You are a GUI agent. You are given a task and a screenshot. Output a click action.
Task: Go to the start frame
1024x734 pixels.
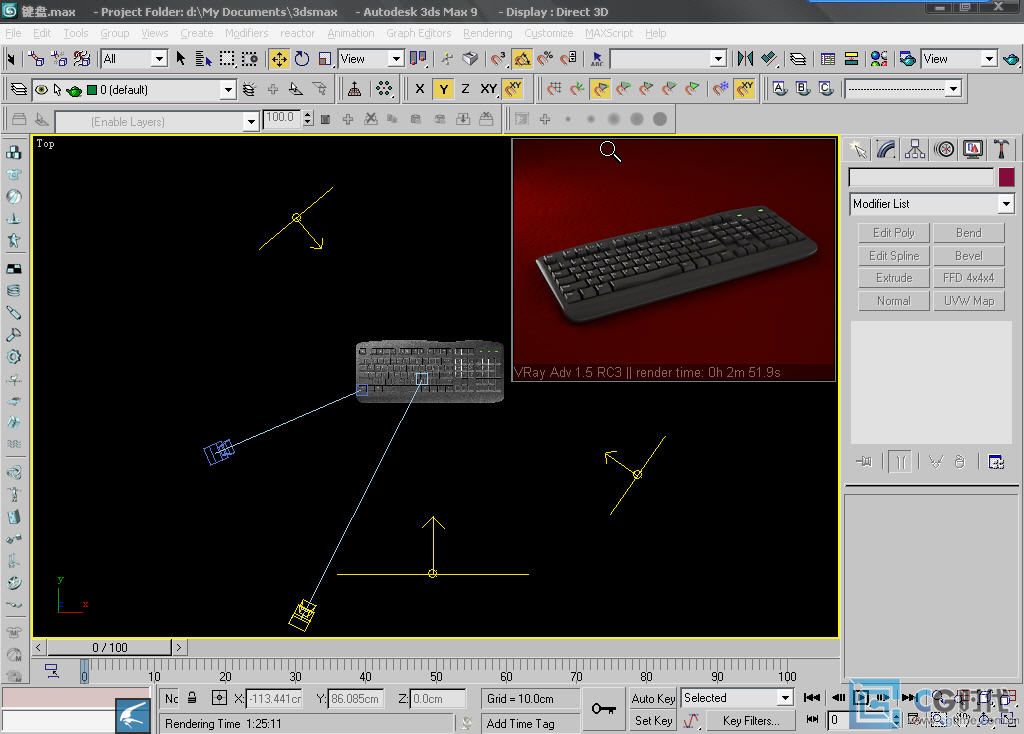[x=812, y=697]
